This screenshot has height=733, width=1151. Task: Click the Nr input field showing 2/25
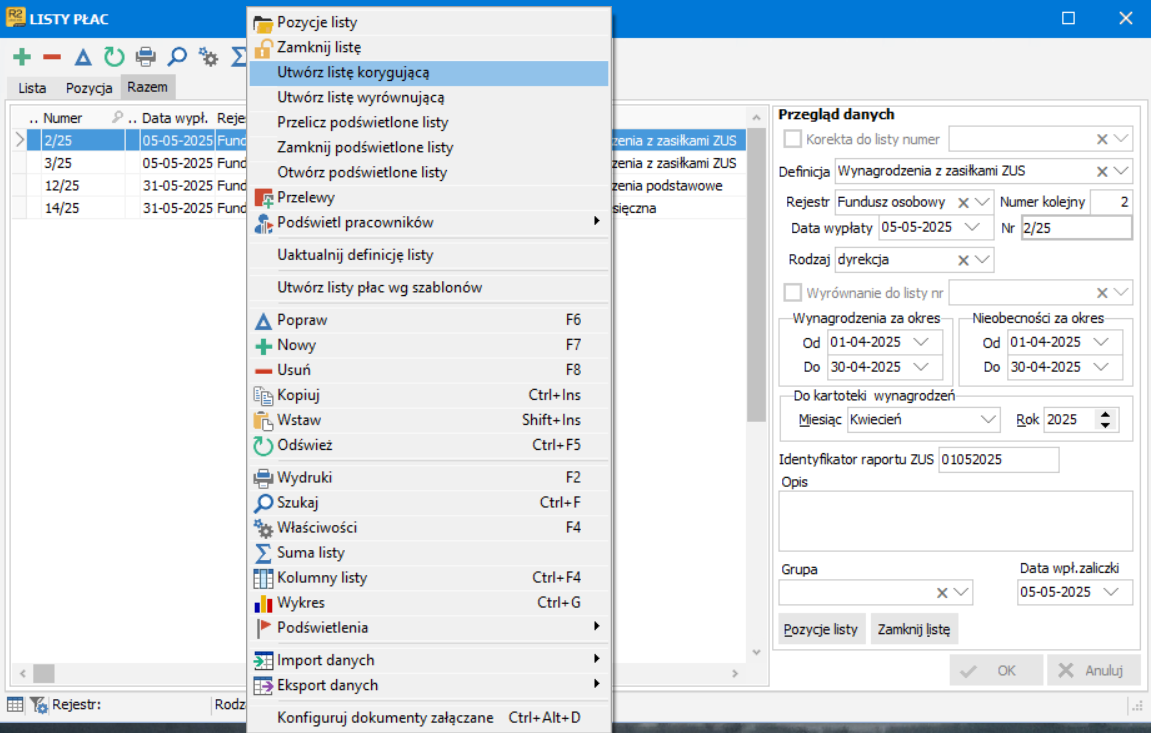click(x=1076, y=228)
